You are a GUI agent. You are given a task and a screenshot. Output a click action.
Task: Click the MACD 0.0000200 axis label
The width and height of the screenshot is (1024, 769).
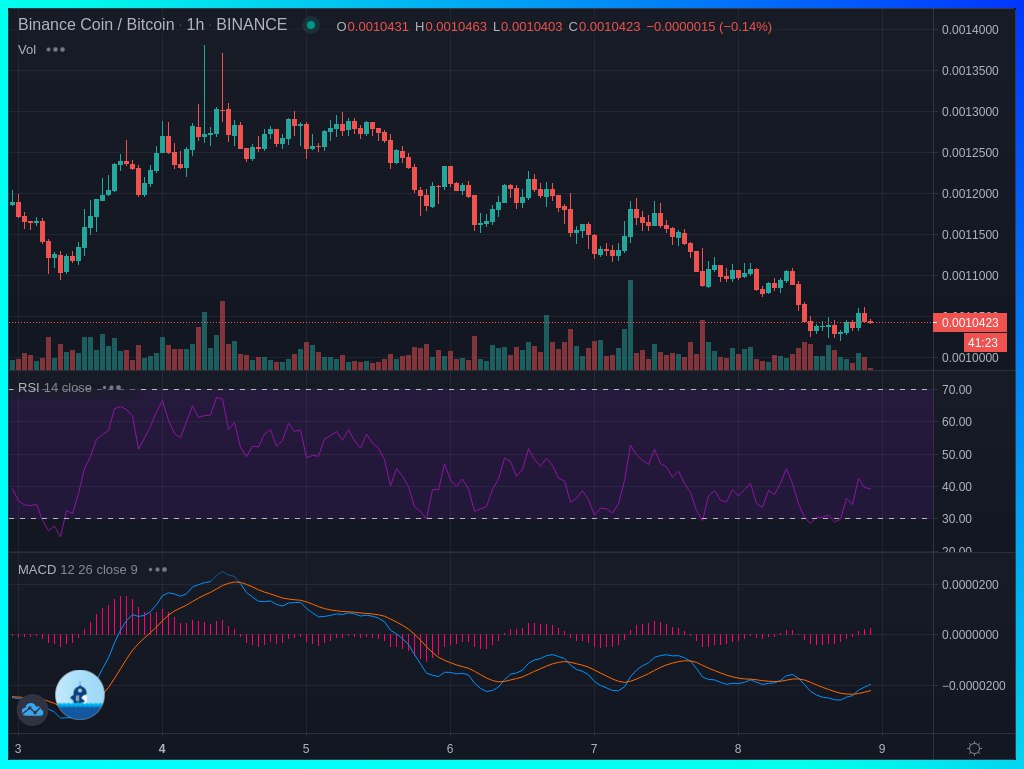click(x=970, y=585)
